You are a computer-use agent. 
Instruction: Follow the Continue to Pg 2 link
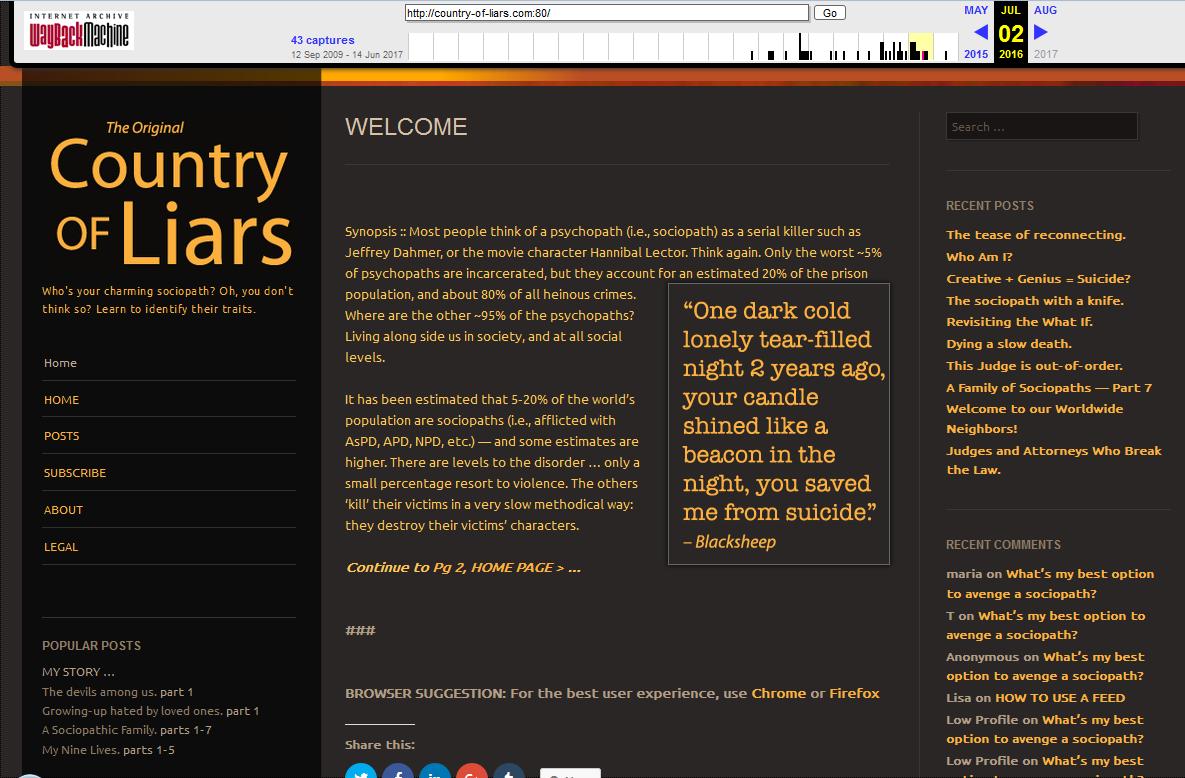[x=462, y=568]
